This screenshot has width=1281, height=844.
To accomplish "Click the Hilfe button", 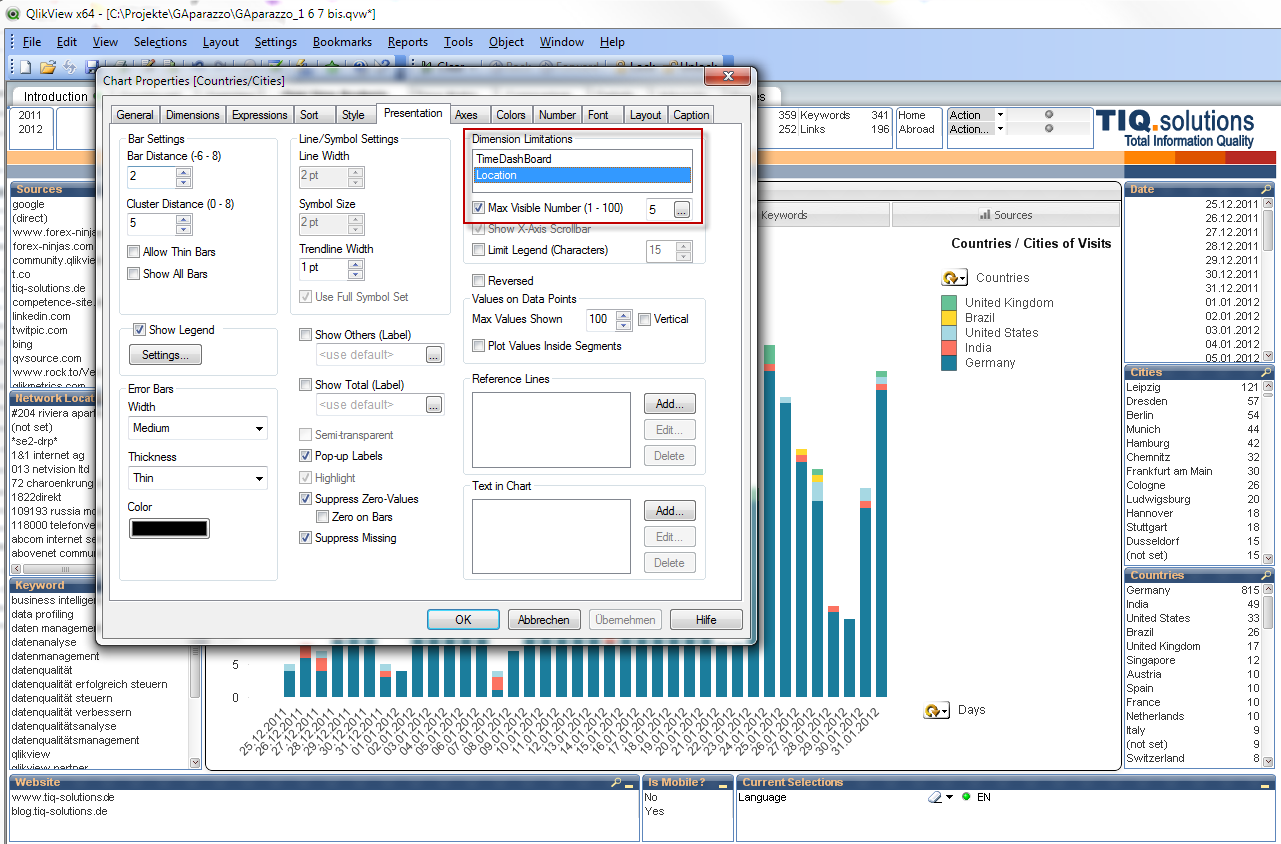I will click(706, 620).
